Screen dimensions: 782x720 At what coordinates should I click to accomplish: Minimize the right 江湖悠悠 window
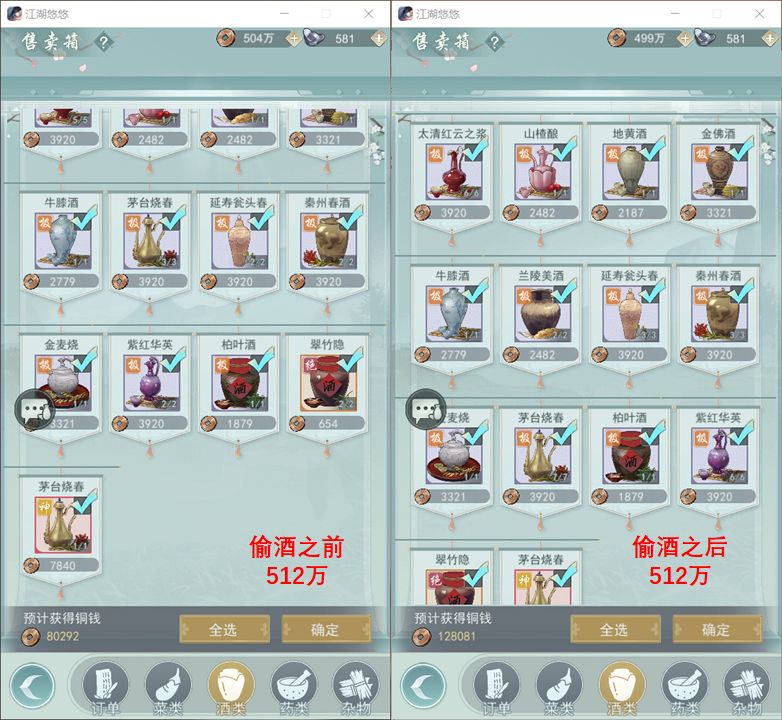pos(675,13)
